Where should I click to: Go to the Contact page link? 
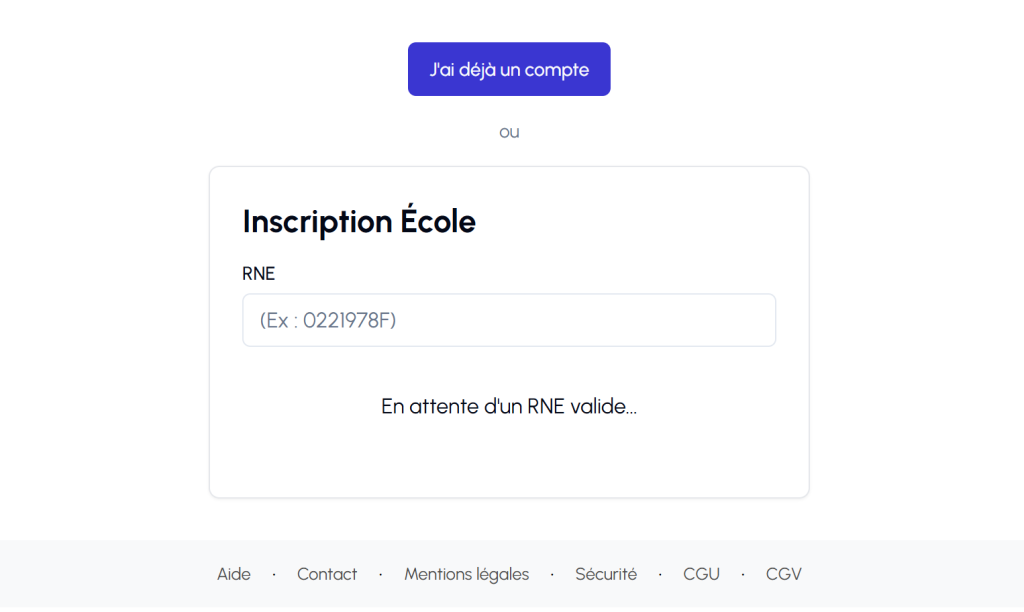click(x=327, y=574)
